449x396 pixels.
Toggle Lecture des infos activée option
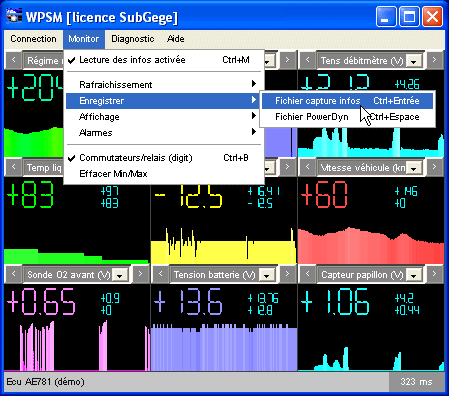pyautogui.click(x=164, y=60)
